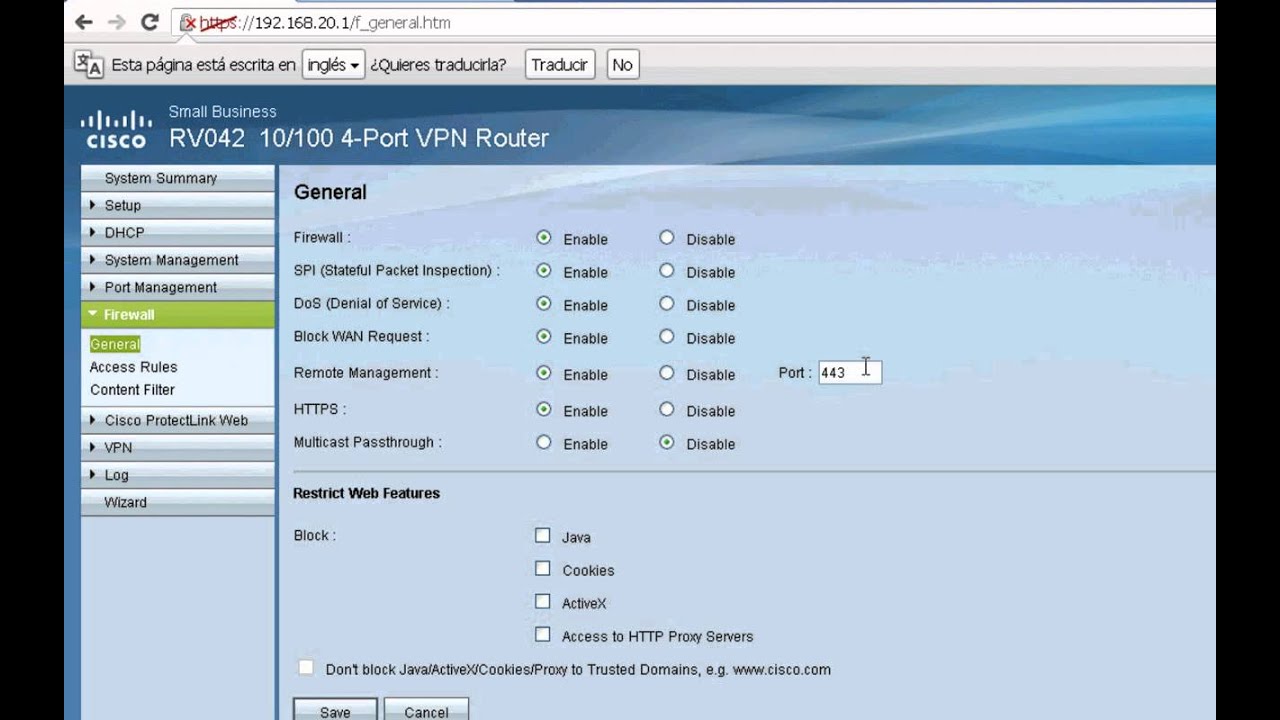Expand the DHCP menu
Viewport: 1280px width, 720px height.
pyautogui.click(x=177, y=232)
